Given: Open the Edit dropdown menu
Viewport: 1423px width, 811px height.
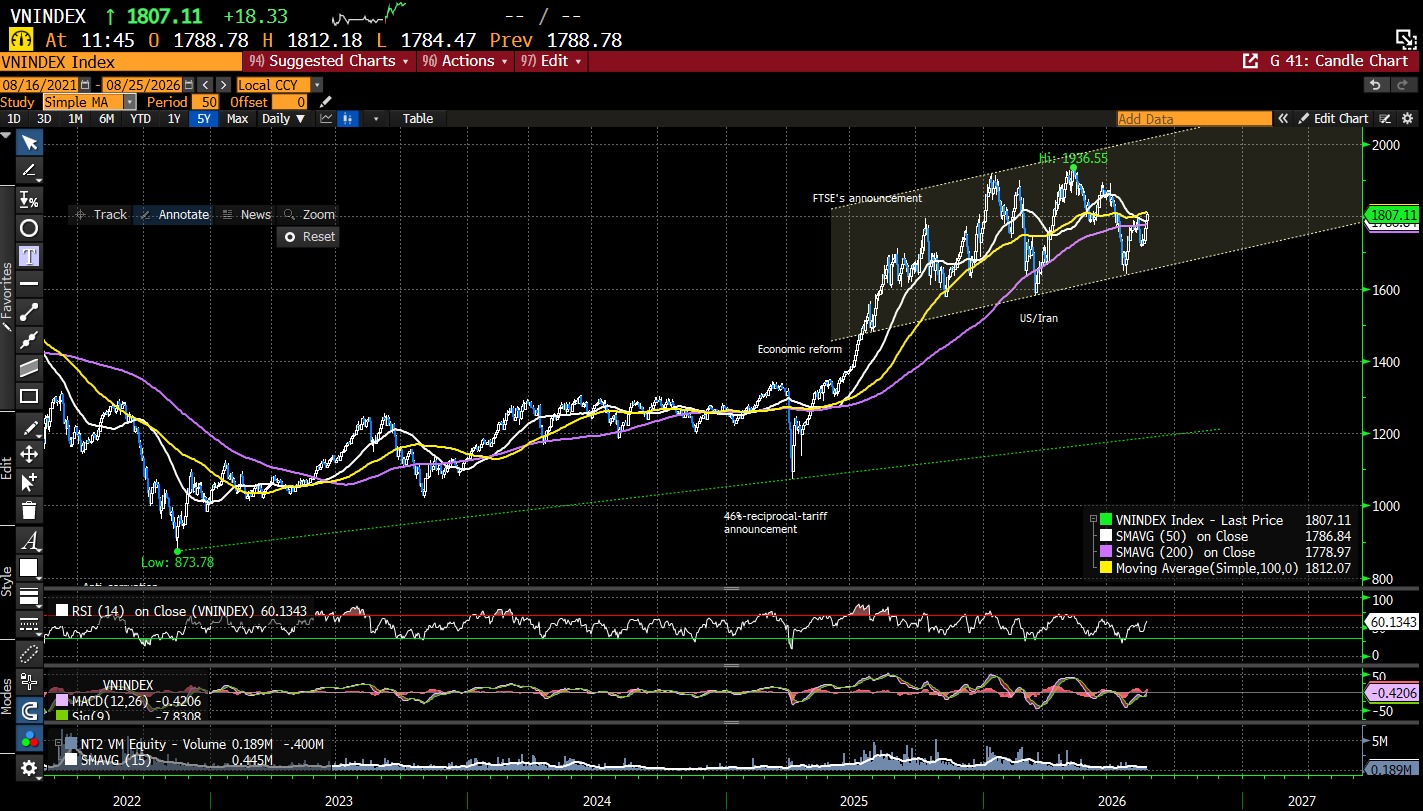Looking at the screenshot, I should click(552, 61).
